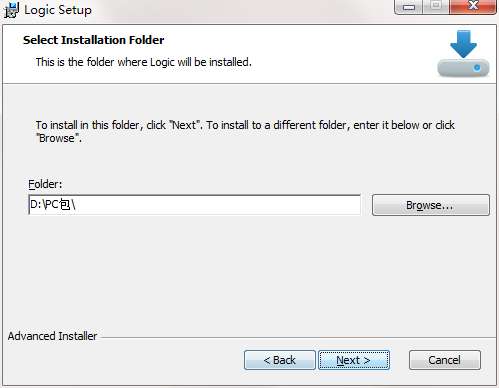Click the Logic Setup installer icon in title bar
499x388 pixels.
pos(11,10)
